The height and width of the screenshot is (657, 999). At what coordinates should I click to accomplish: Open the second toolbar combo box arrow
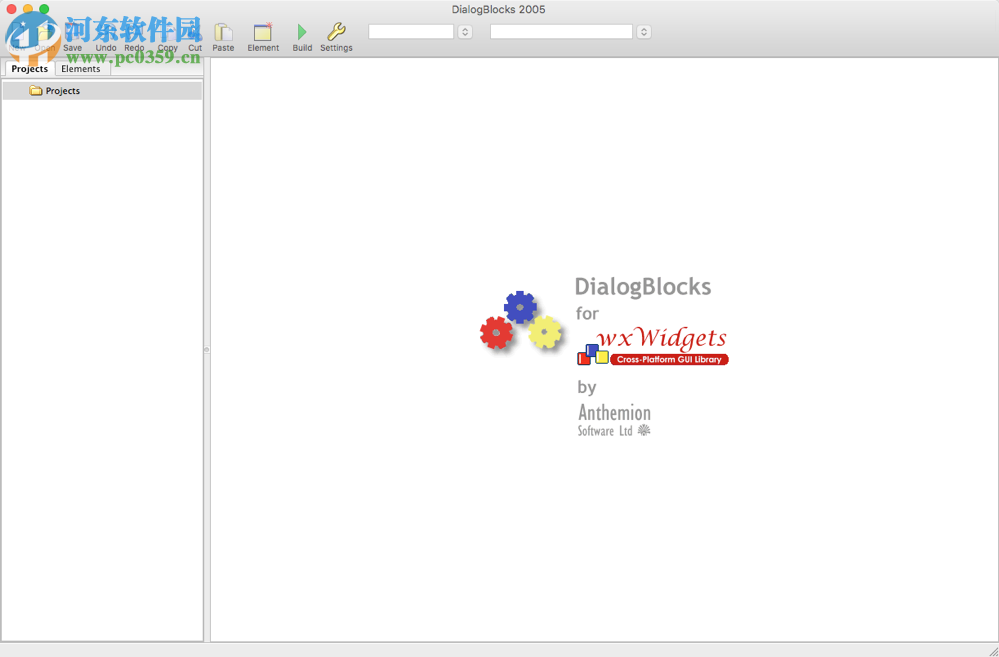[x=644, y=32]
